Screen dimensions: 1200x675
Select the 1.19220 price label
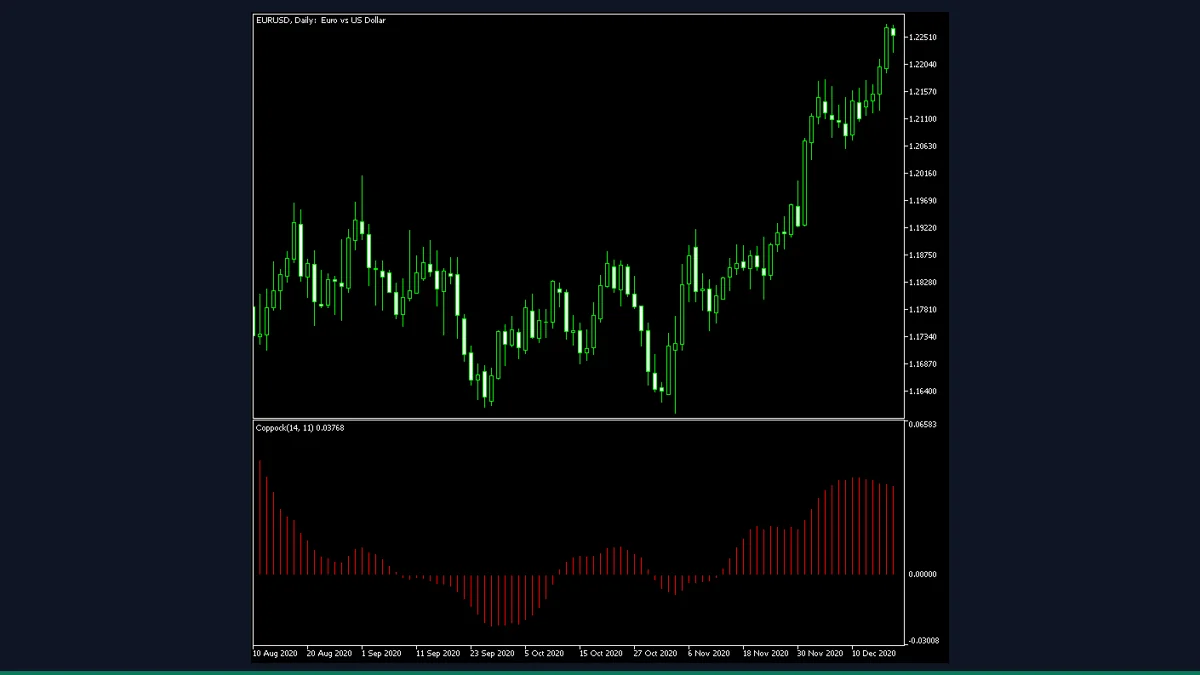(x=923, y=228)
